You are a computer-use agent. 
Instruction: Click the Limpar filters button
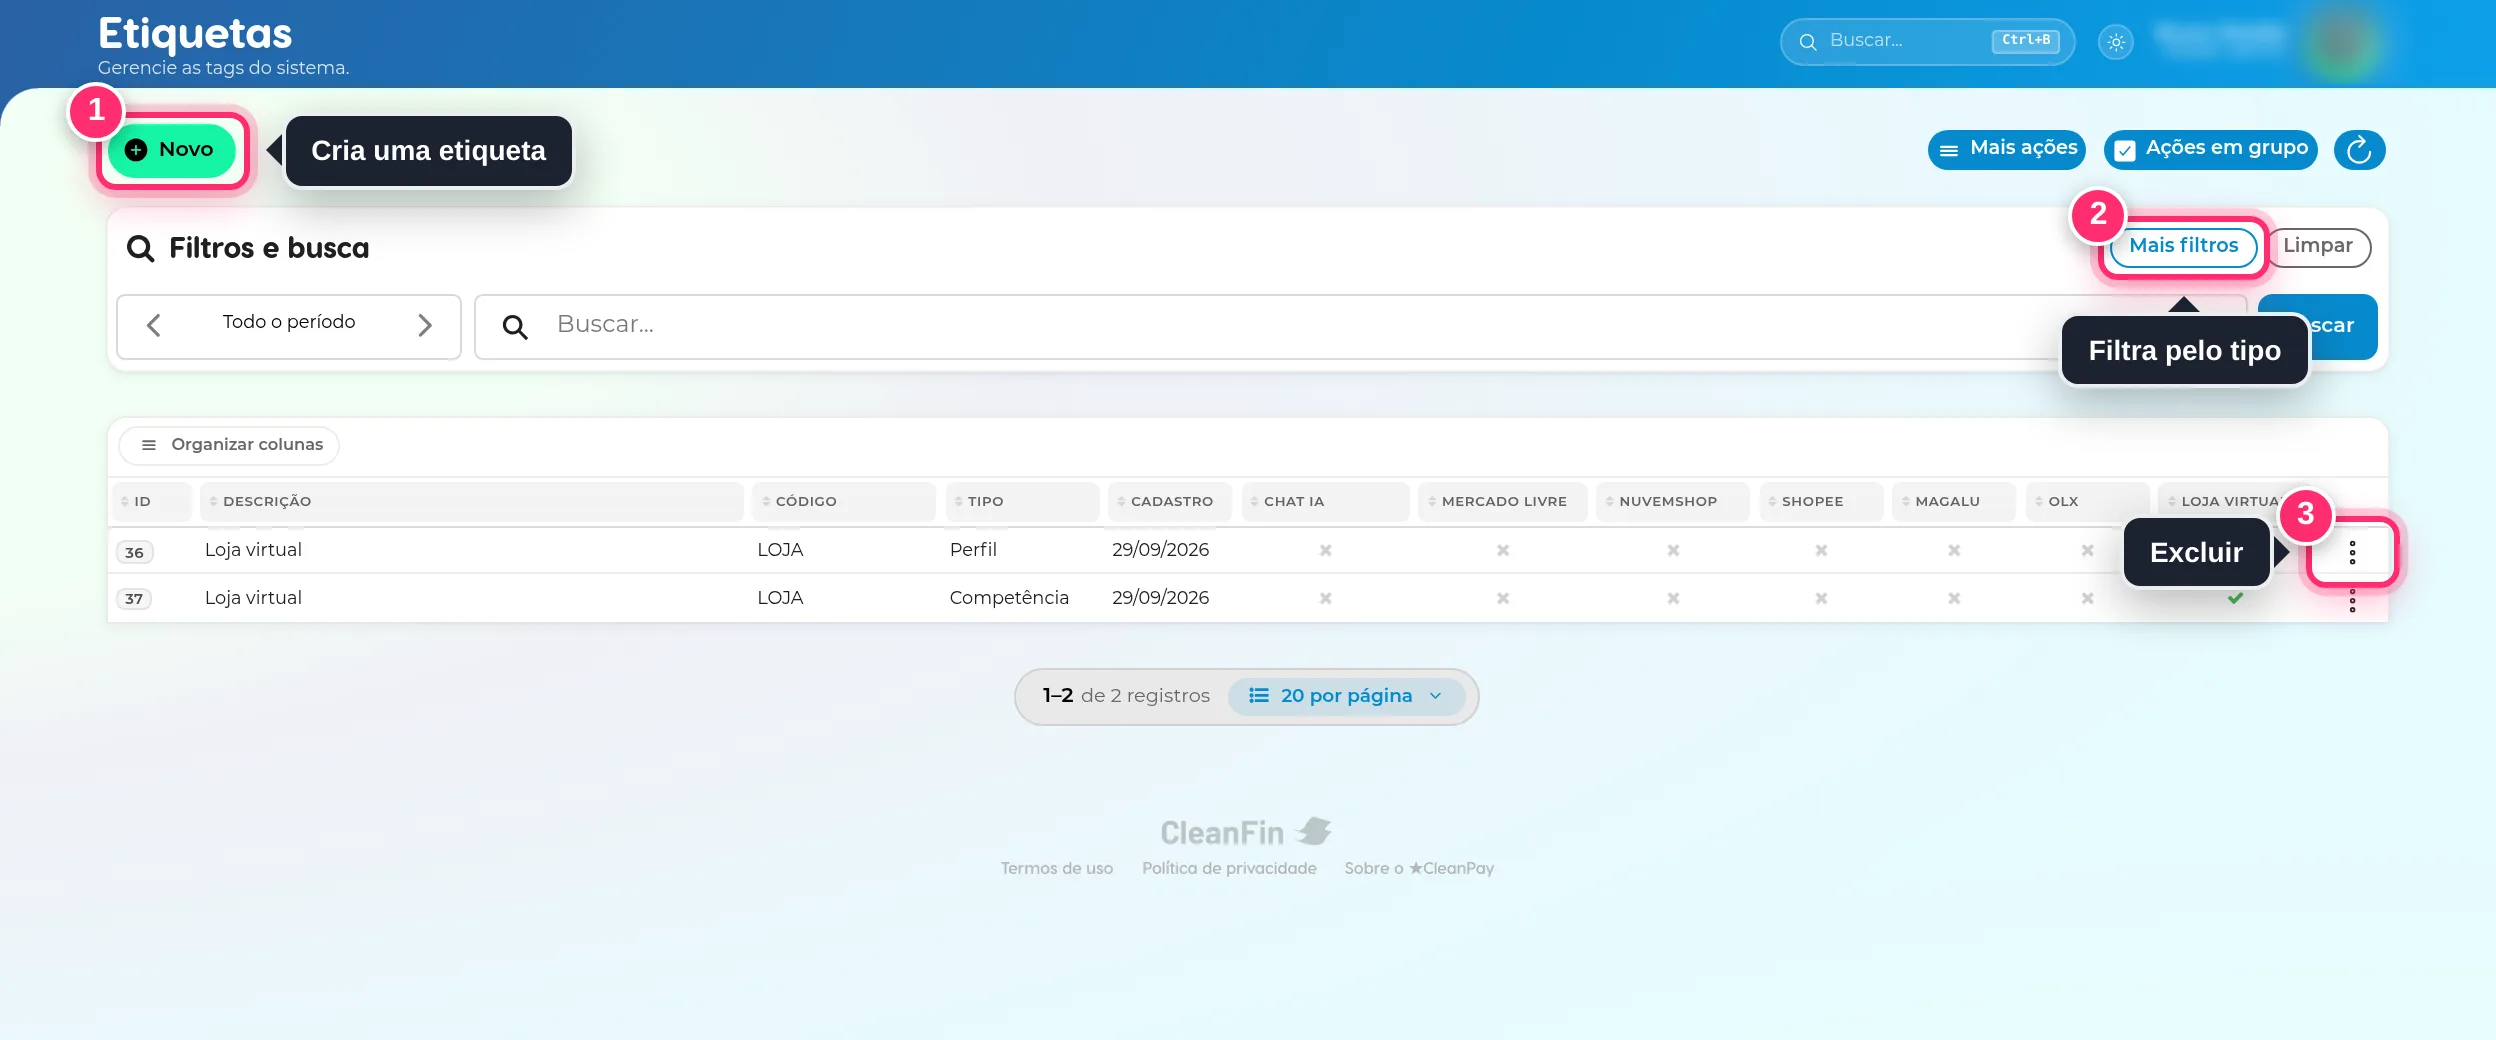pyautogui.click(x=2318, y=246)
